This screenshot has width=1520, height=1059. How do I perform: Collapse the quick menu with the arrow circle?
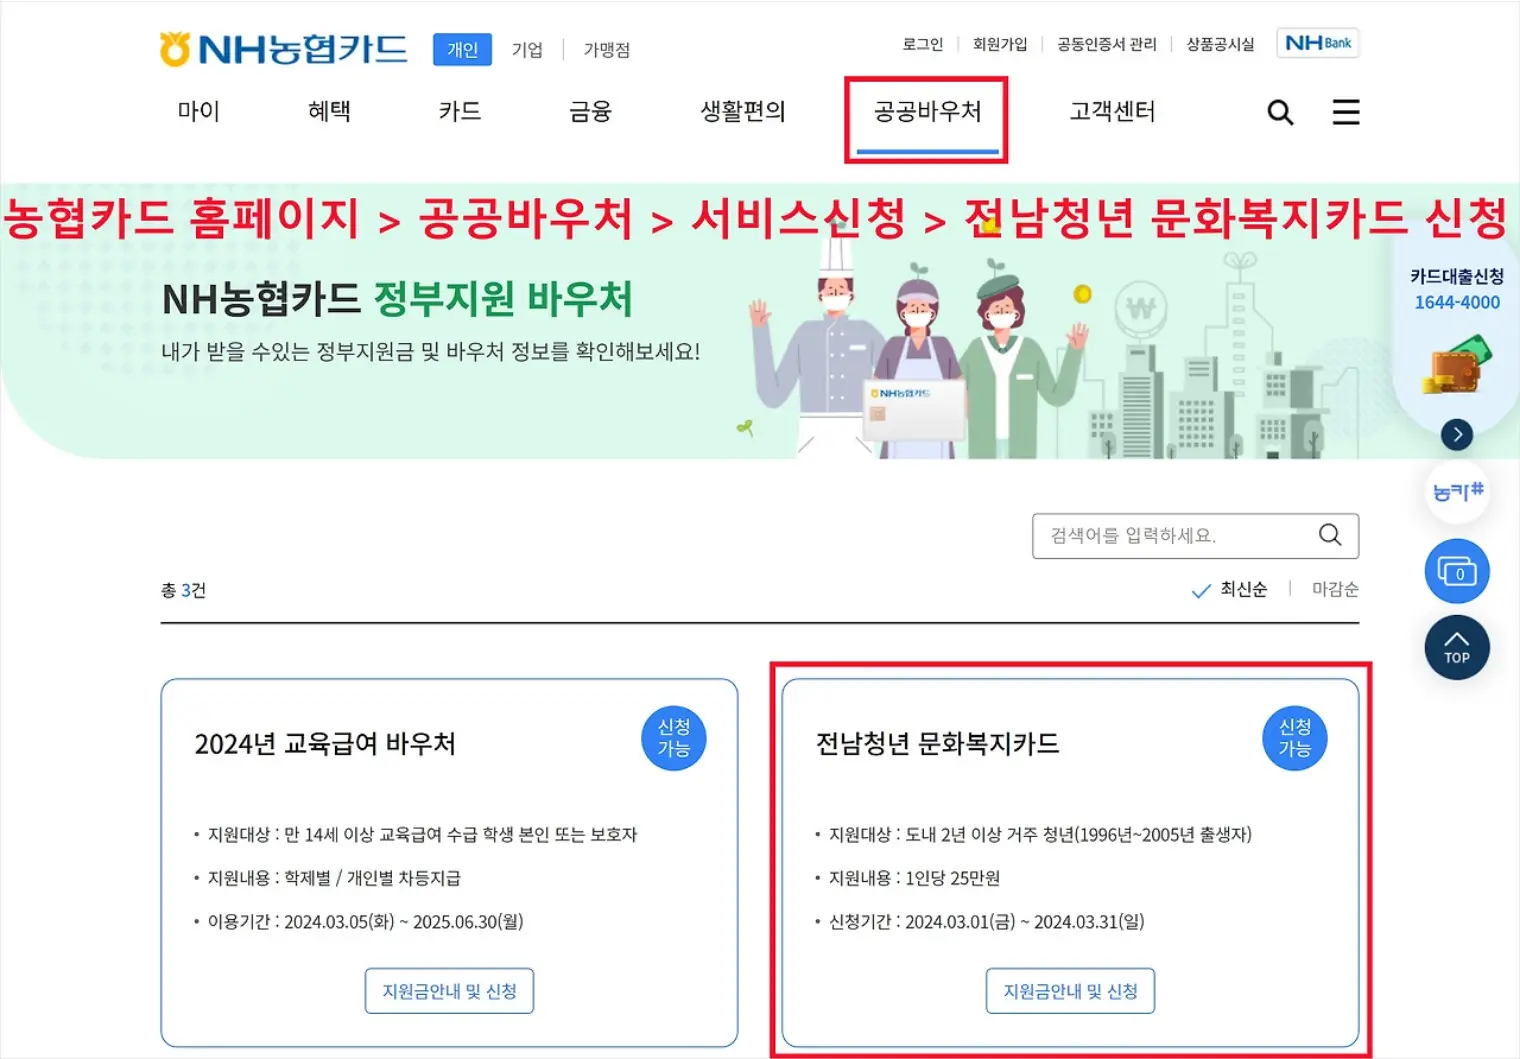(x=1457, y=434)
